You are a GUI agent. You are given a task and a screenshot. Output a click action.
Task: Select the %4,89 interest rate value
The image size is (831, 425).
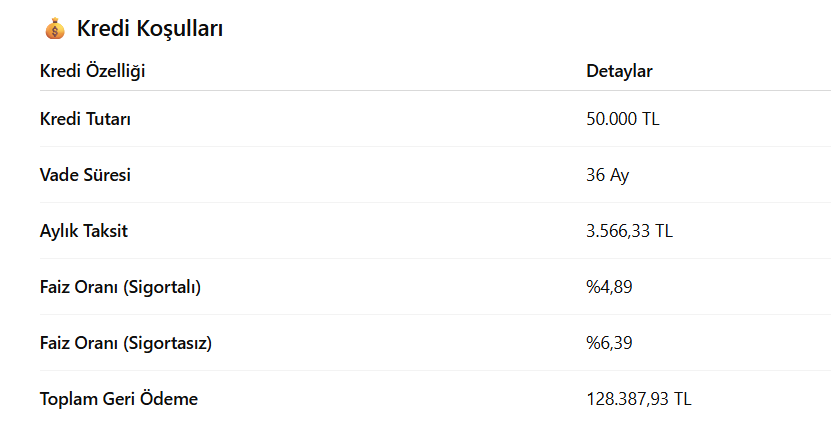point(609,287)
